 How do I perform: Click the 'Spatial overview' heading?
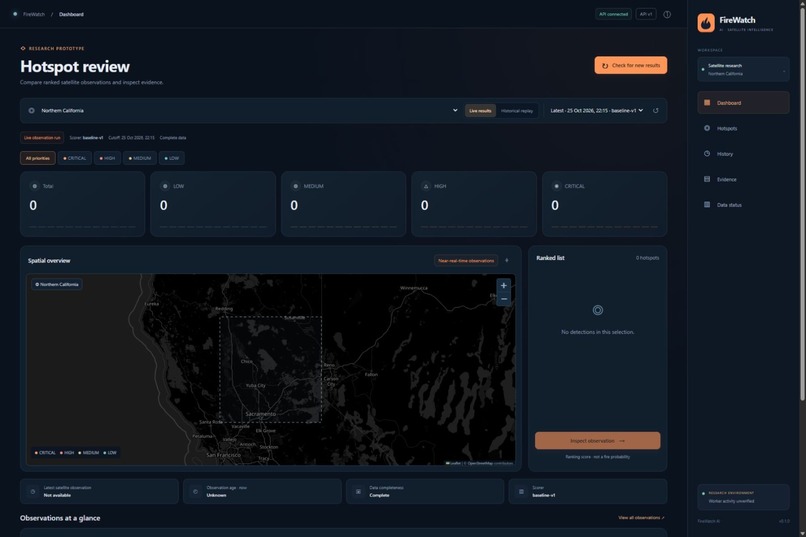coord(49,261)
